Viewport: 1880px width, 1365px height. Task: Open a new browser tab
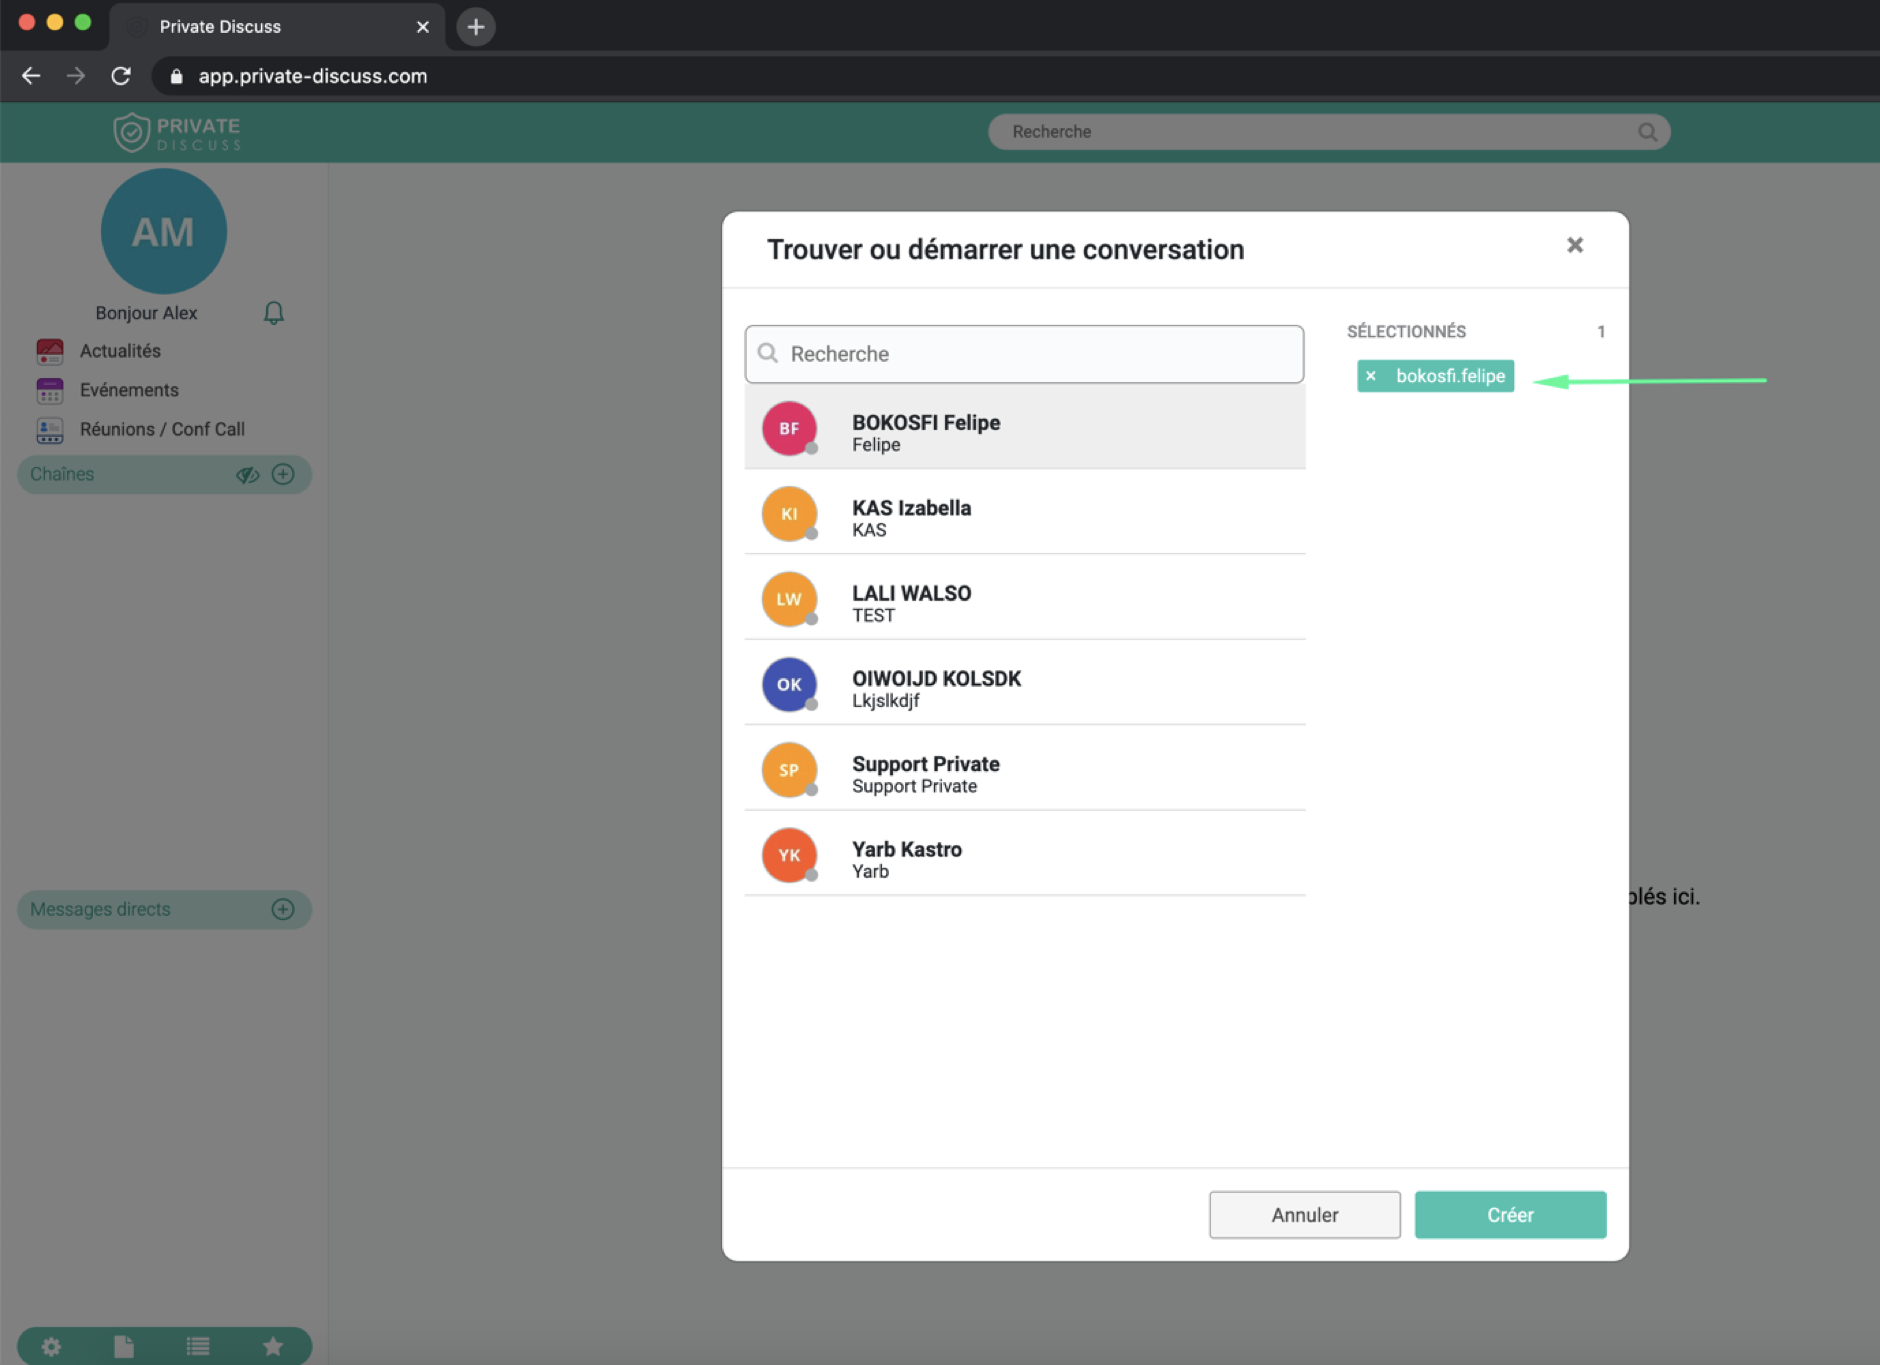point(474,26)
